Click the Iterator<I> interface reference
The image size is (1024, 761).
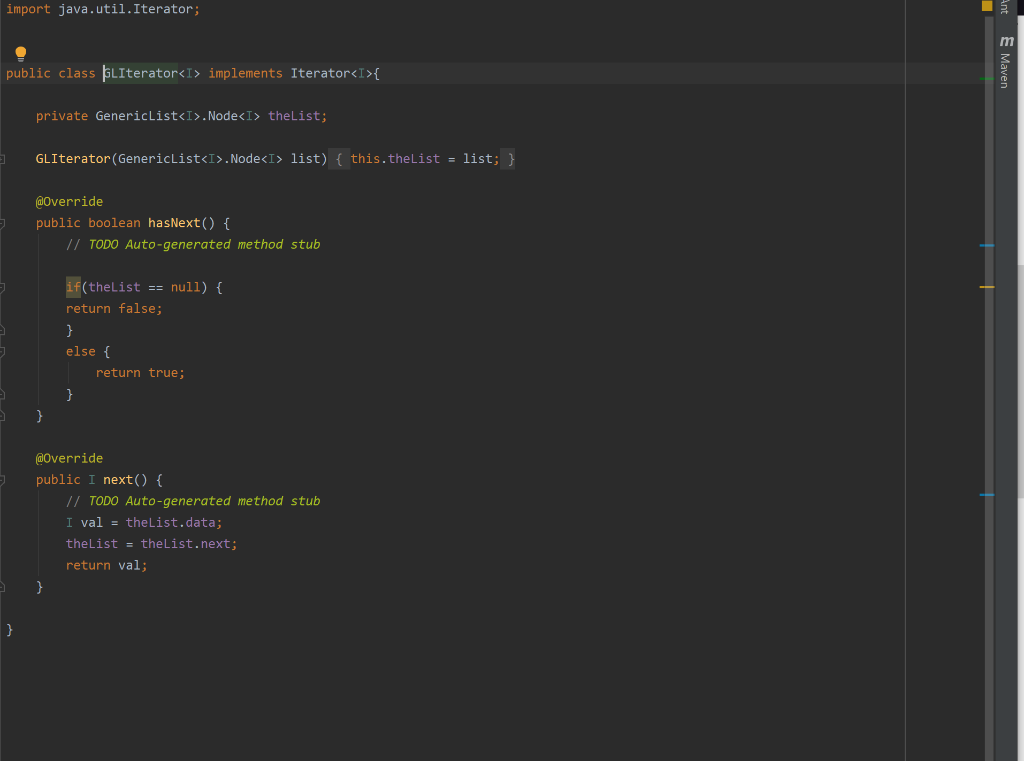(320, 72)
